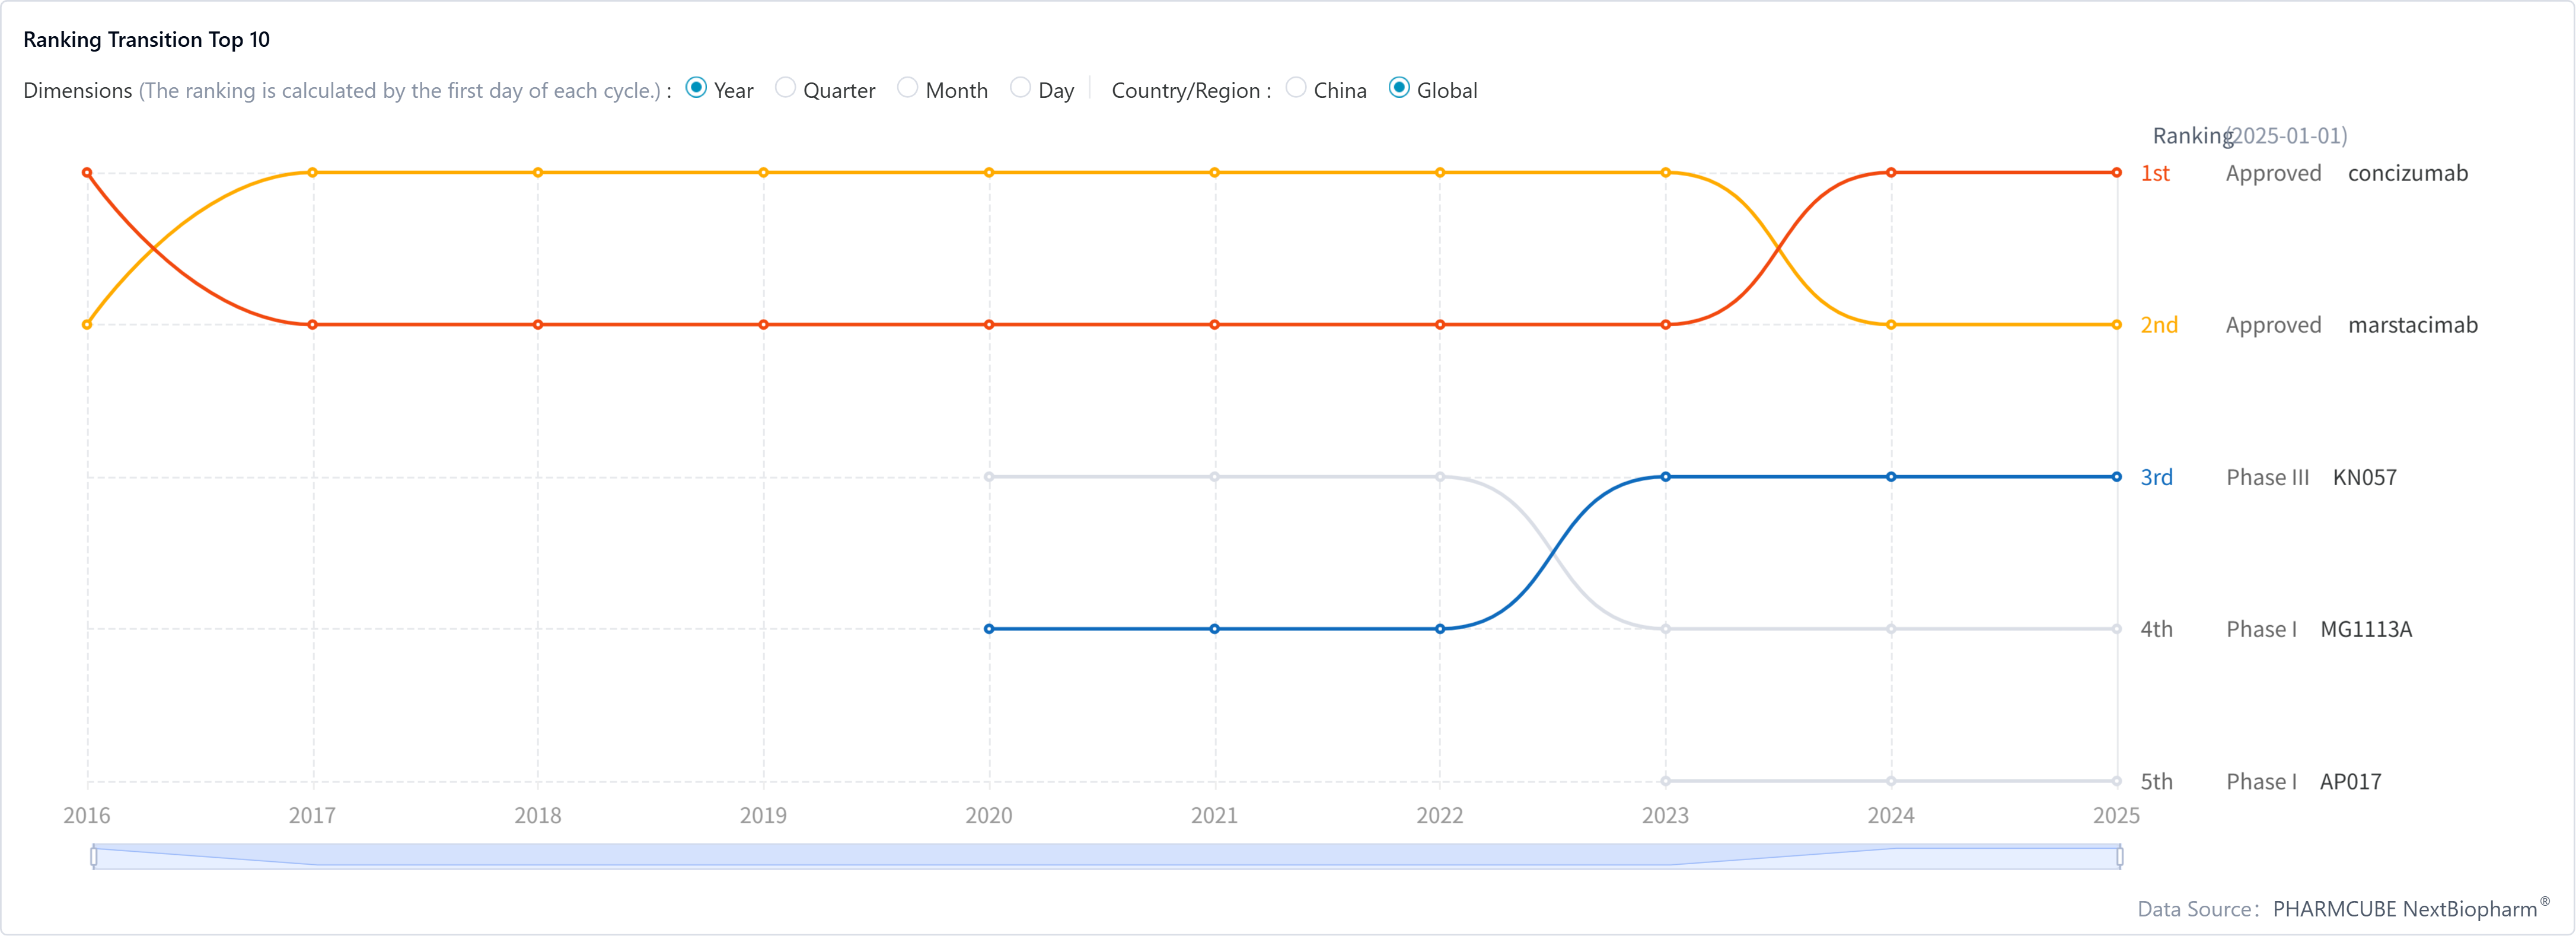Viewport: 2576px width, 936px height.
Task: Click the concizumab drug label
Action: (x=2407, y=173)
